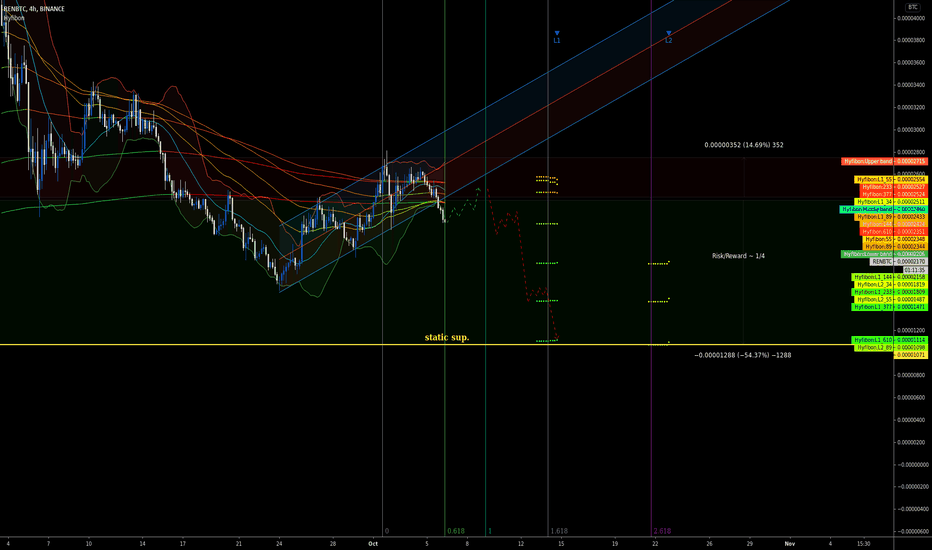Click the Hyfibon:L1_610 price label

(x=890, y=340)
